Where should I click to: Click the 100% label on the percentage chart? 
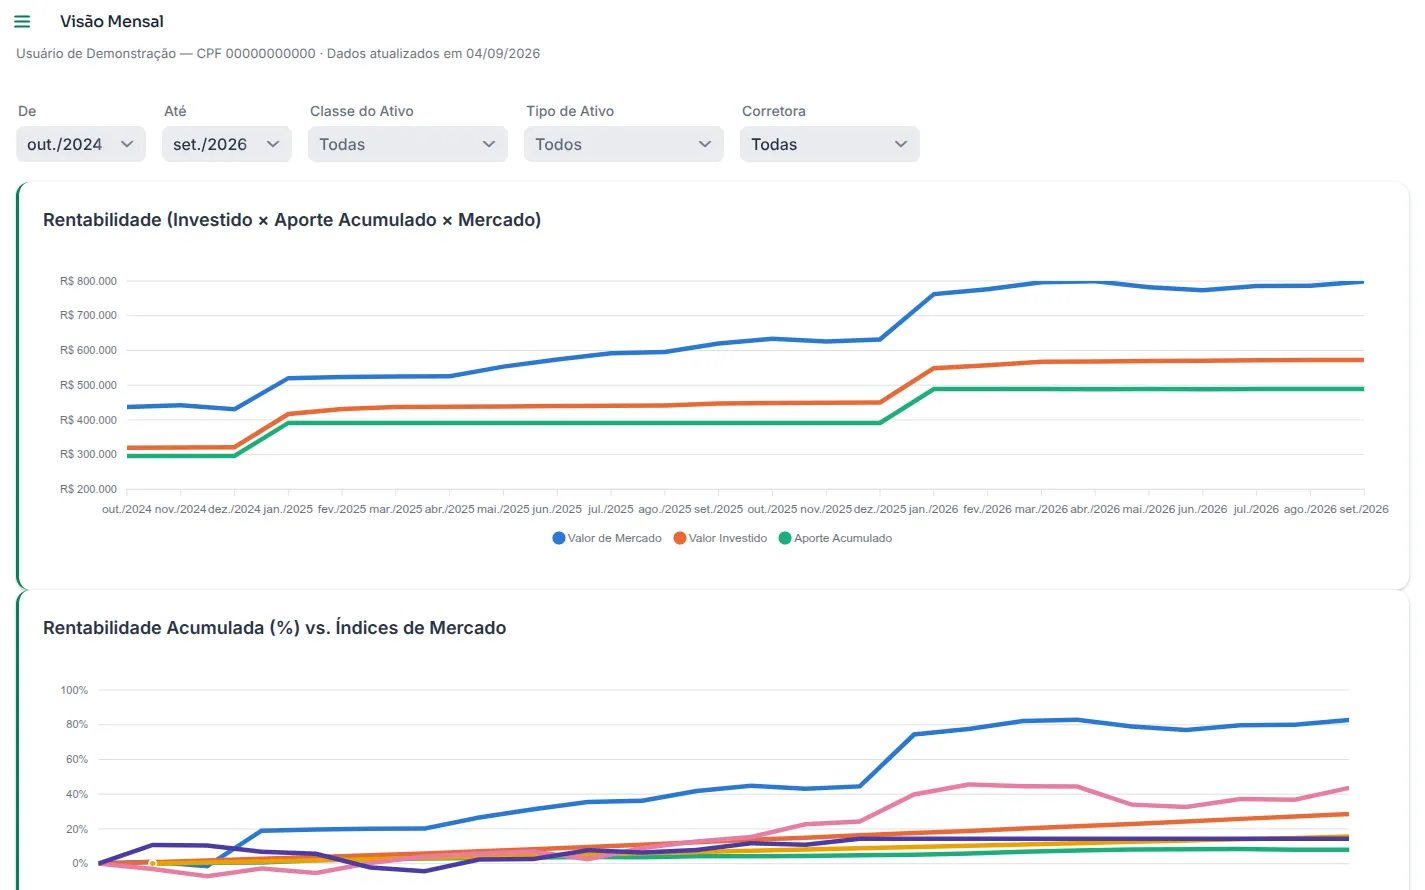[x=74, y=690]
